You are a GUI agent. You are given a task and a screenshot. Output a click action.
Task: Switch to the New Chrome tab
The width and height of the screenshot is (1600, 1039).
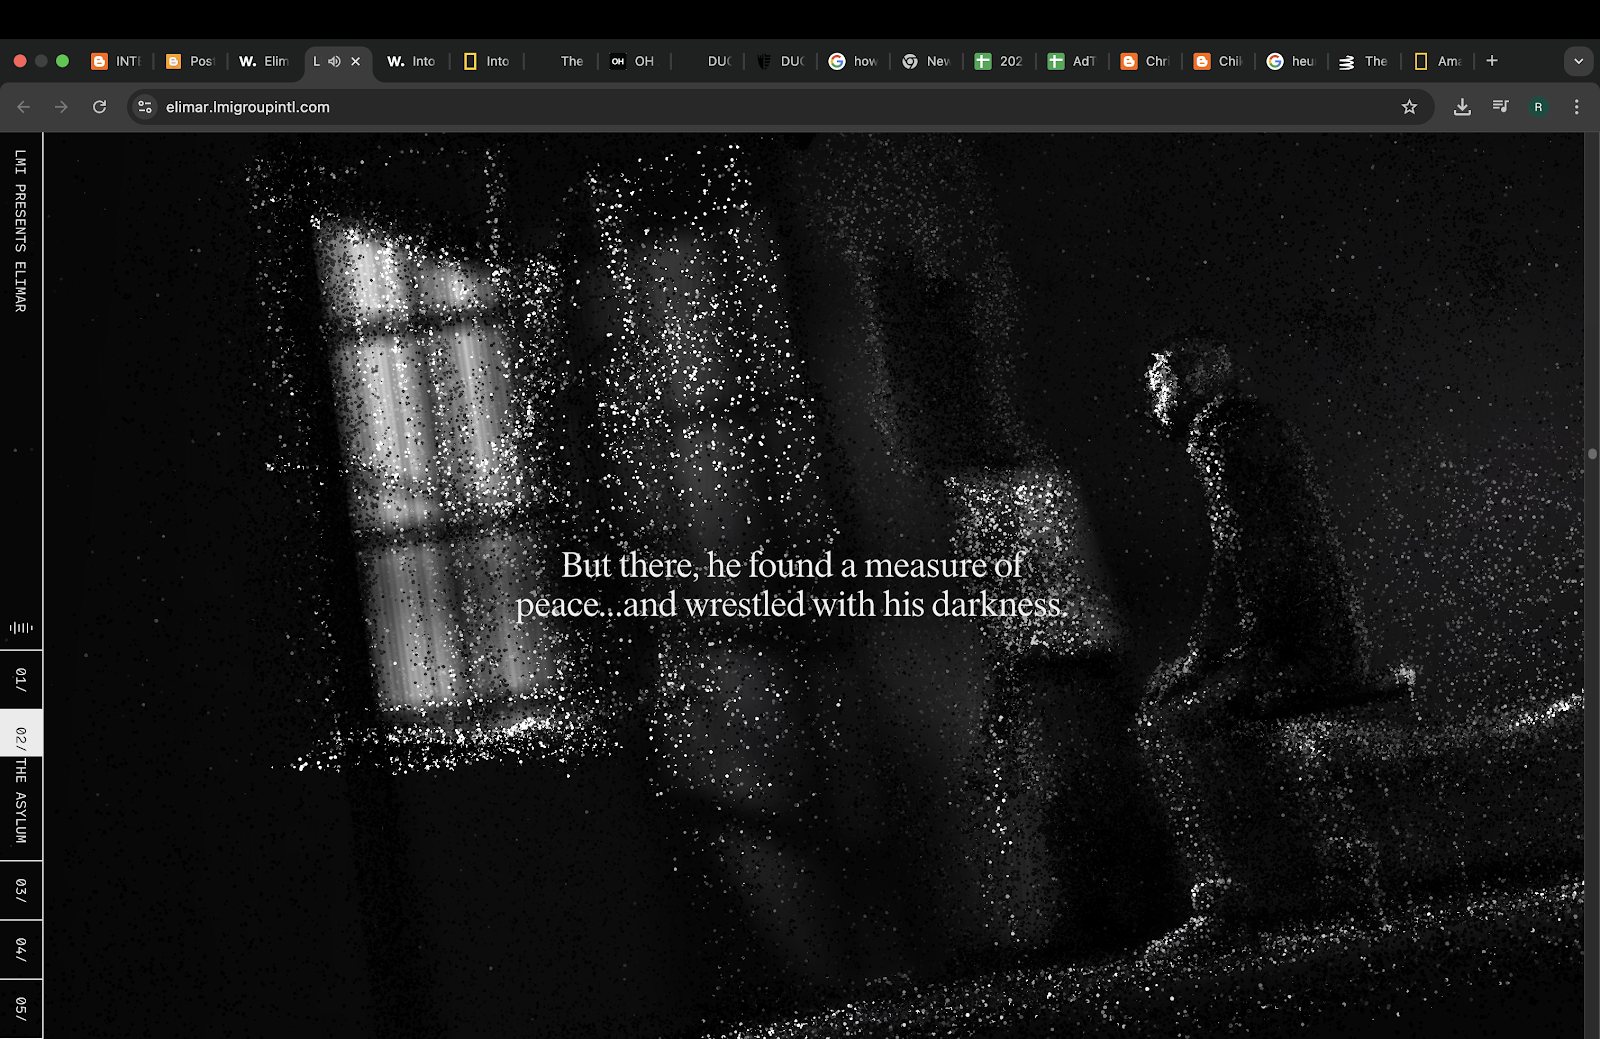[926, 61]
